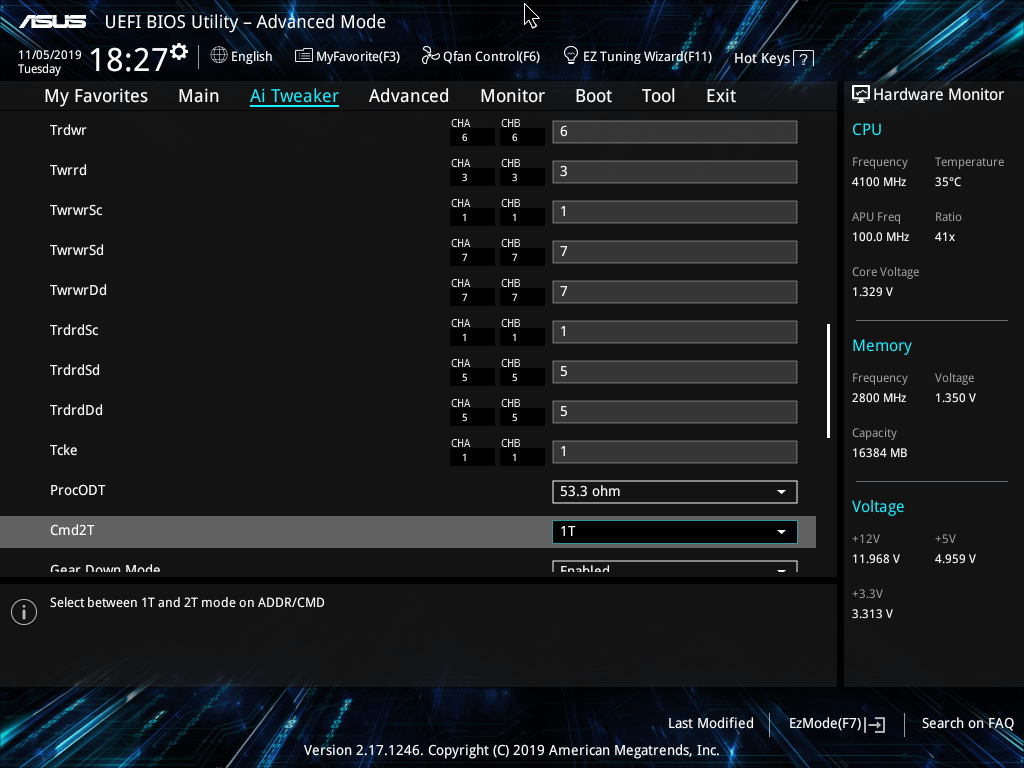
Task: Select the Ai Tweaker tab
Action: 294,96
